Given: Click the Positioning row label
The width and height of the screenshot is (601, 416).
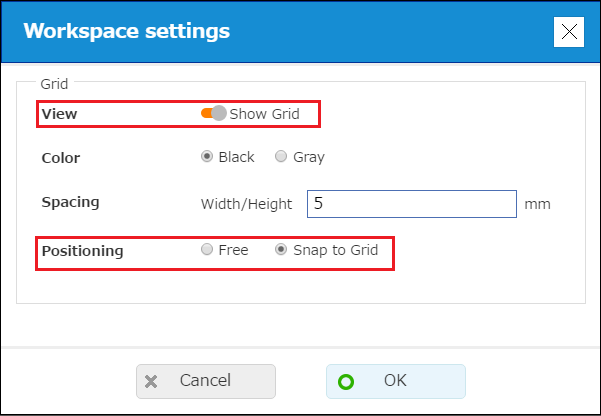Looking at the screenshot, I should click(x=82, y=251).
